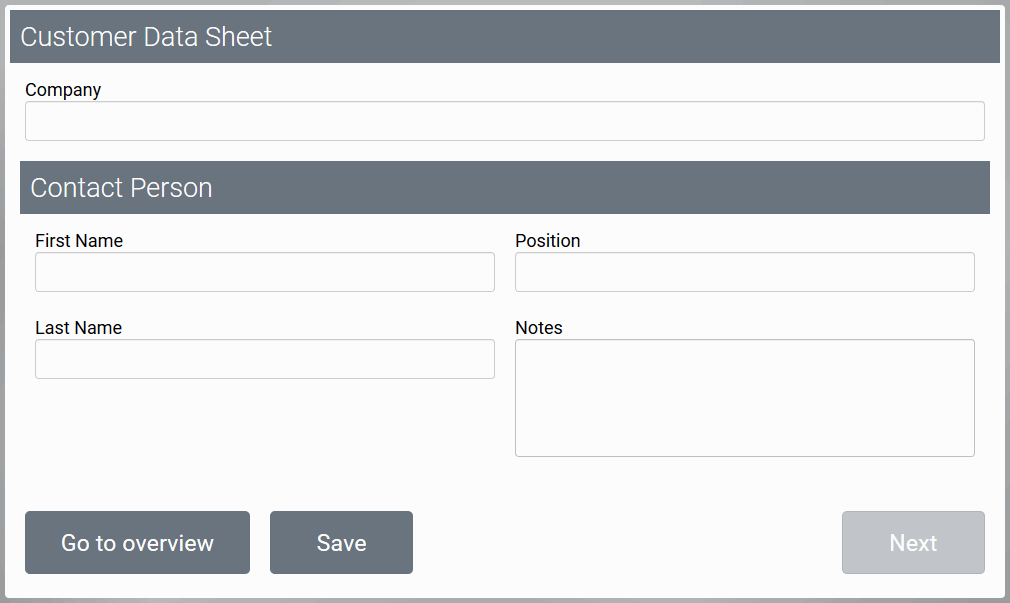The image size is (1010, 603).
Task: Click the Customer Data Sheet header bar
Action: coord(505,36)
